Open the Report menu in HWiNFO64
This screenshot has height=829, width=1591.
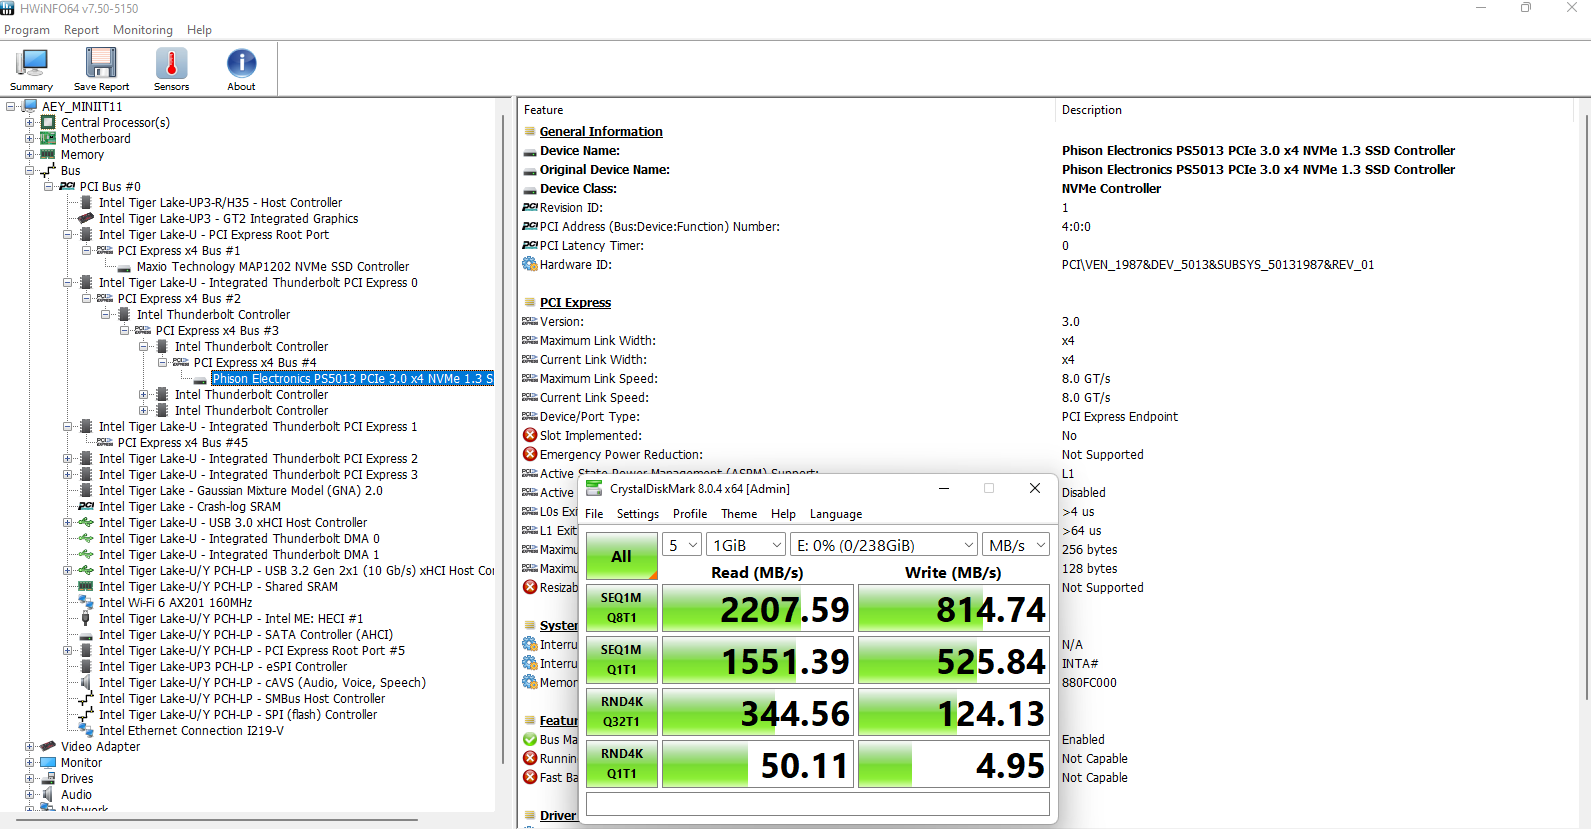point(81,30)
